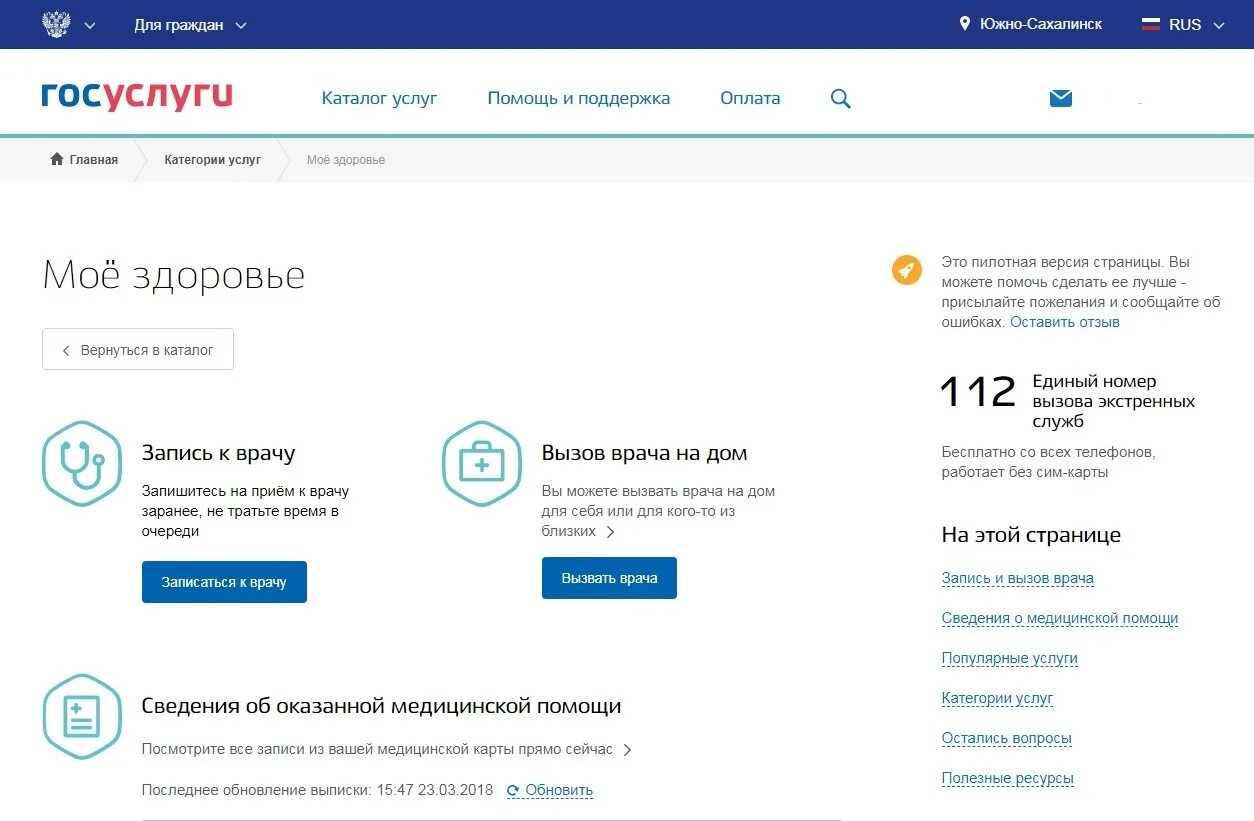This screenshot has width=1254, height=821.
Task: Click 'Вернуться в каталог' button
Action: [138, 349]
